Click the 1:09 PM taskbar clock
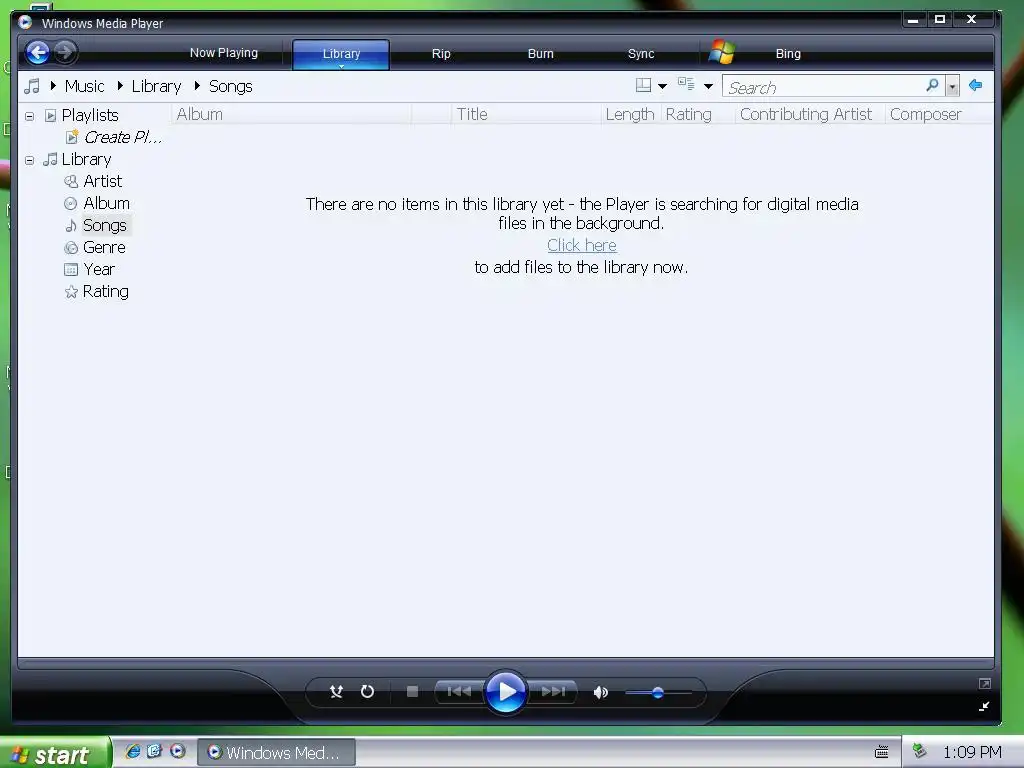This screenshot has width=1024, height=768. click(x=972, y=752)
